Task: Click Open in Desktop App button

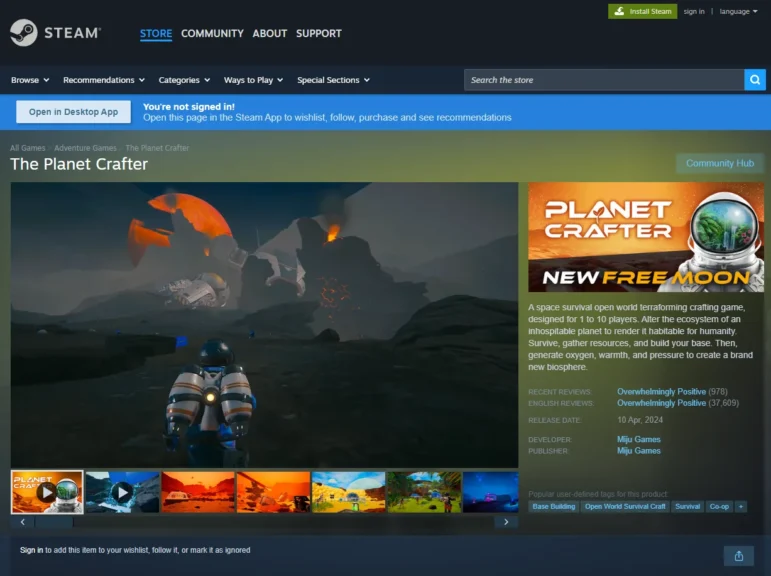Action: click(73, 112)
